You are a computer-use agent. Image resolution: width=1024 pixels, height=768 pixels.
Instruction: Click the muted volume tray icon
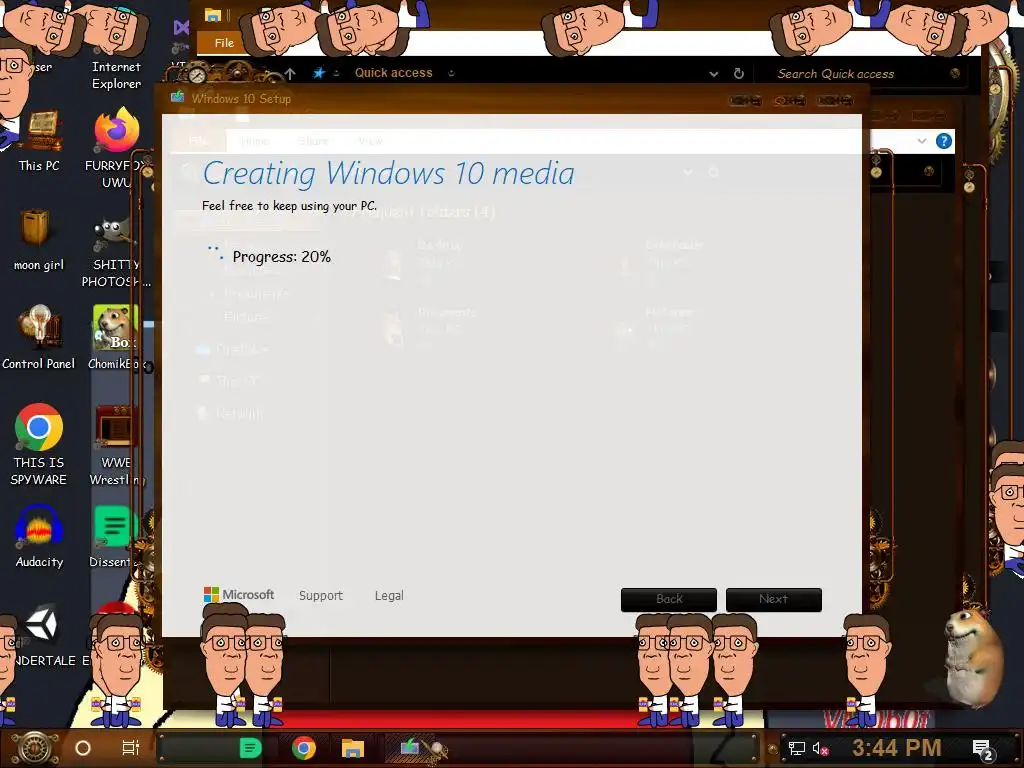pyautogui.click(x=820, y=748)
